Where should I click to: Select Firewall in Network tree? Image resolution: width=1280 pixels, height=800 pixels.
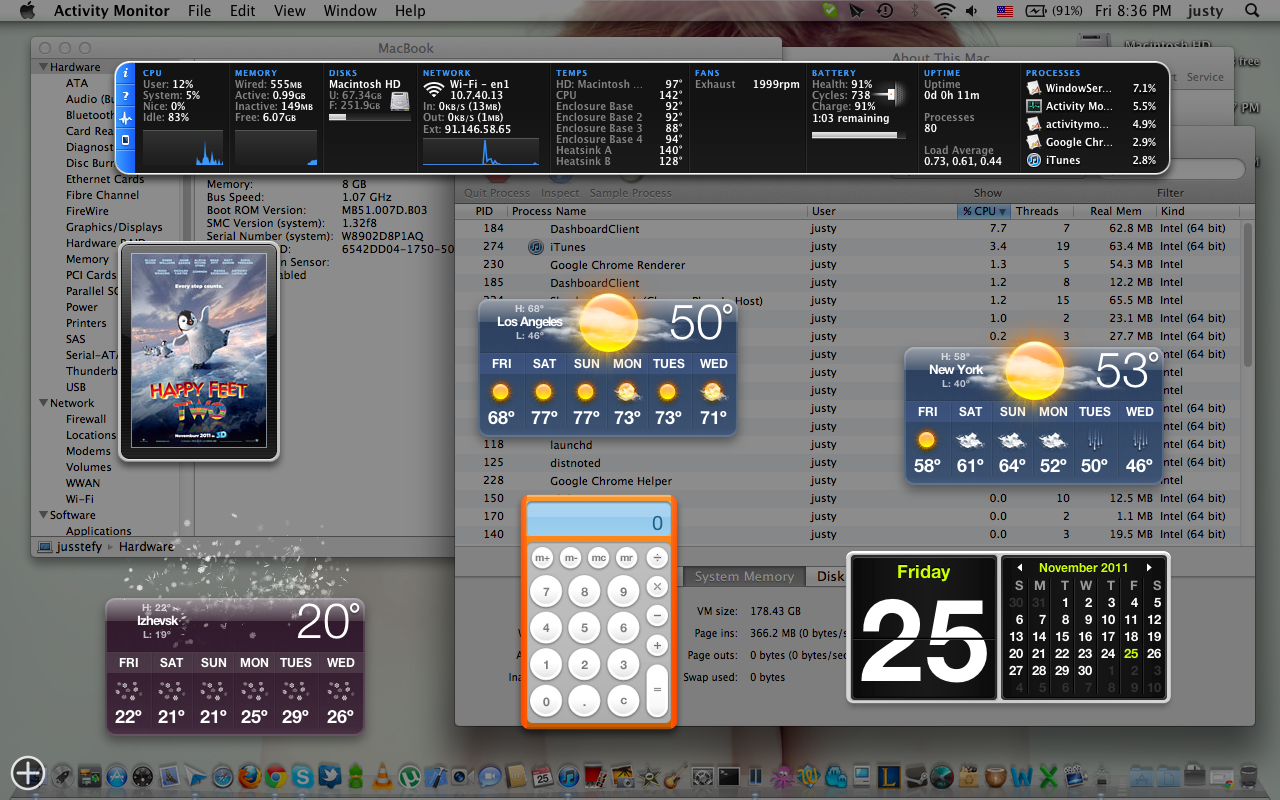pyautogui.click(x=86, y=419)
